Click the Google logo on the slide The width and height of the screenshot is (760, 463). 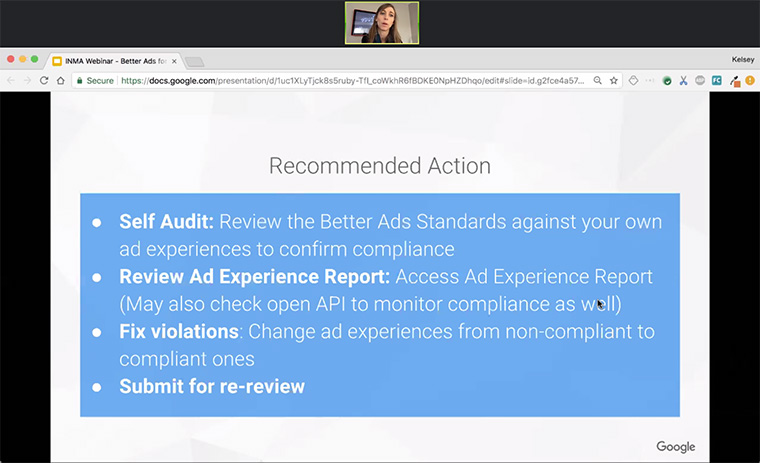(x=676, y=447)
